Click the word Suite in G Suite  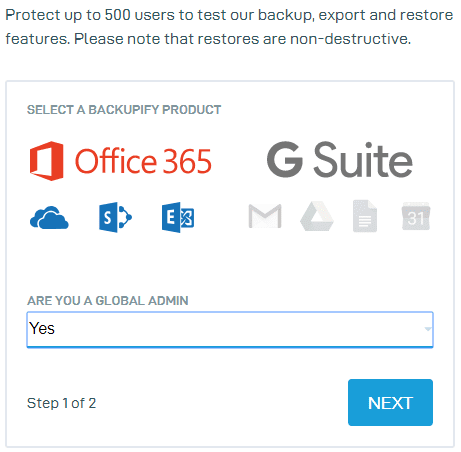pyautogui.click(x=363, y=160)
